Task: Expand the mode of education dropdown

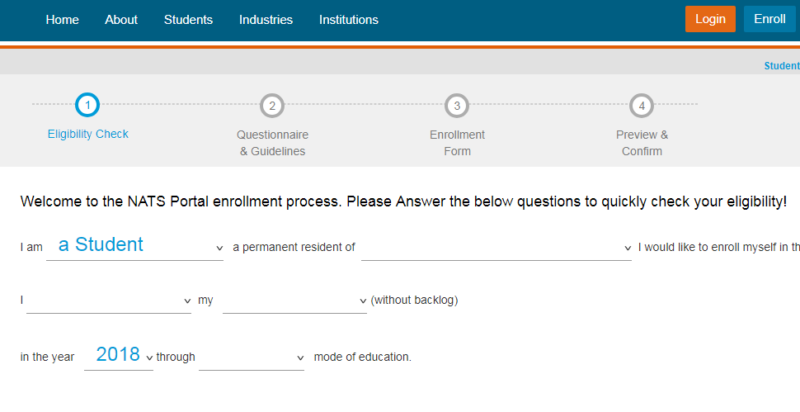Action: tap(251, 357)
